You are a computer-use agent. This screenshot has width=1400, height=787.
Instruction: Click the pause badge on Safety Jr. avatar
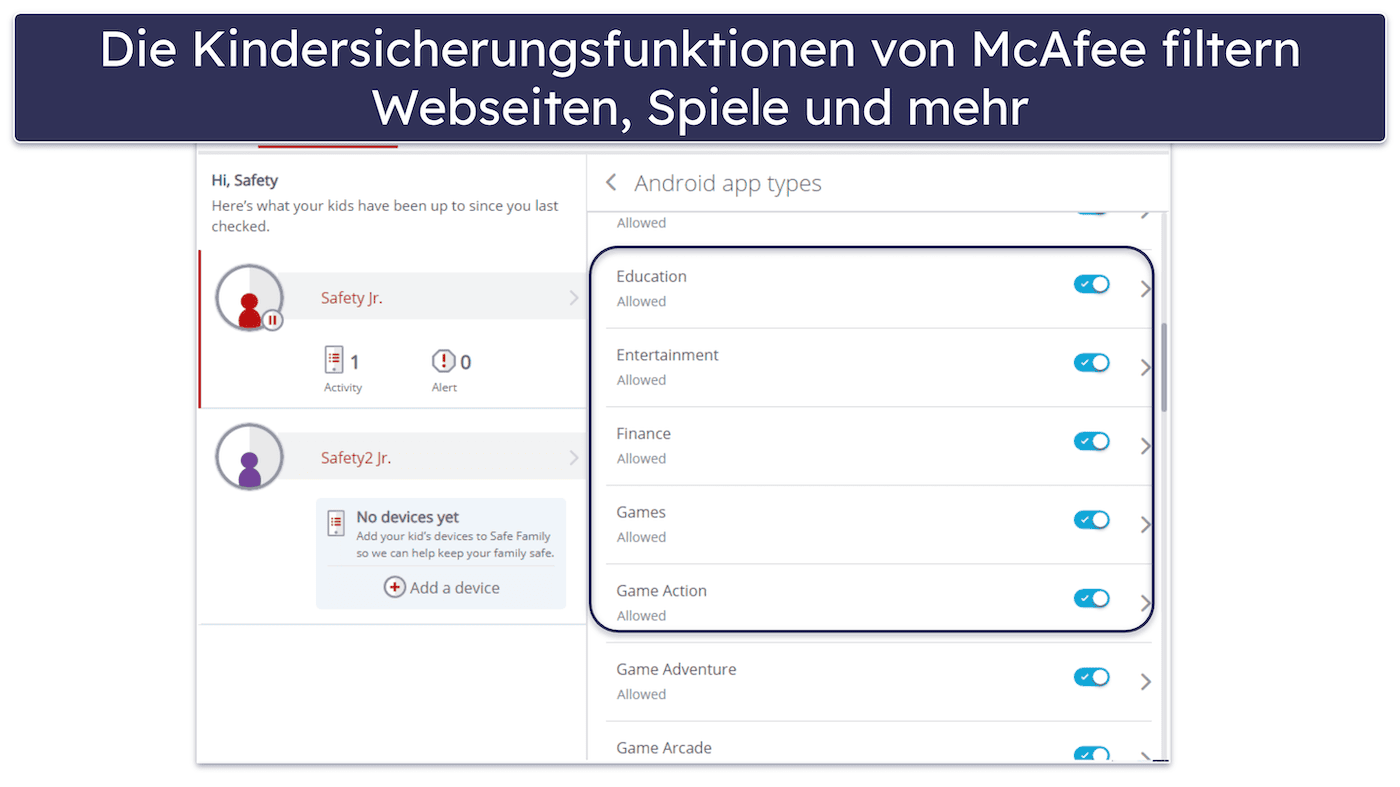pyautogui.click(x=273, y=320)
